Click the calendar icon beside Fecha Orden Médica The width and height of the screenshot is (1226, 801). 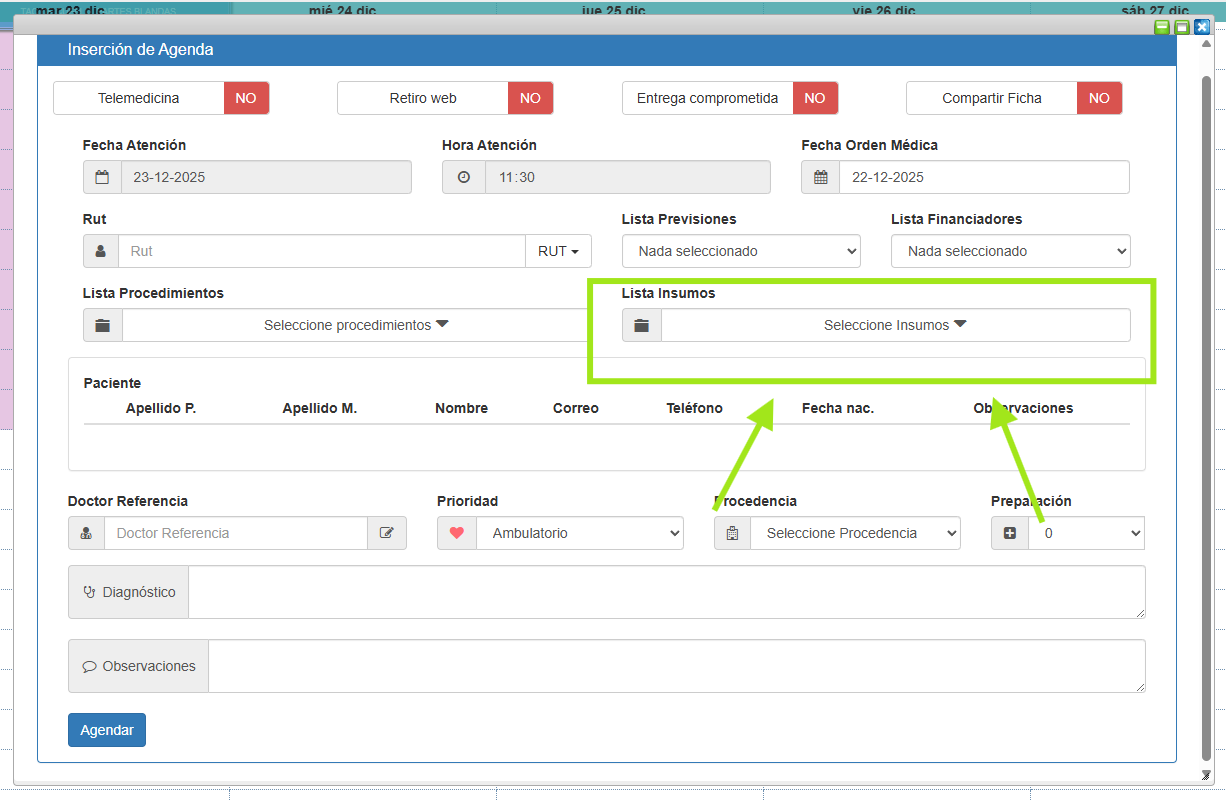(821, 177)
